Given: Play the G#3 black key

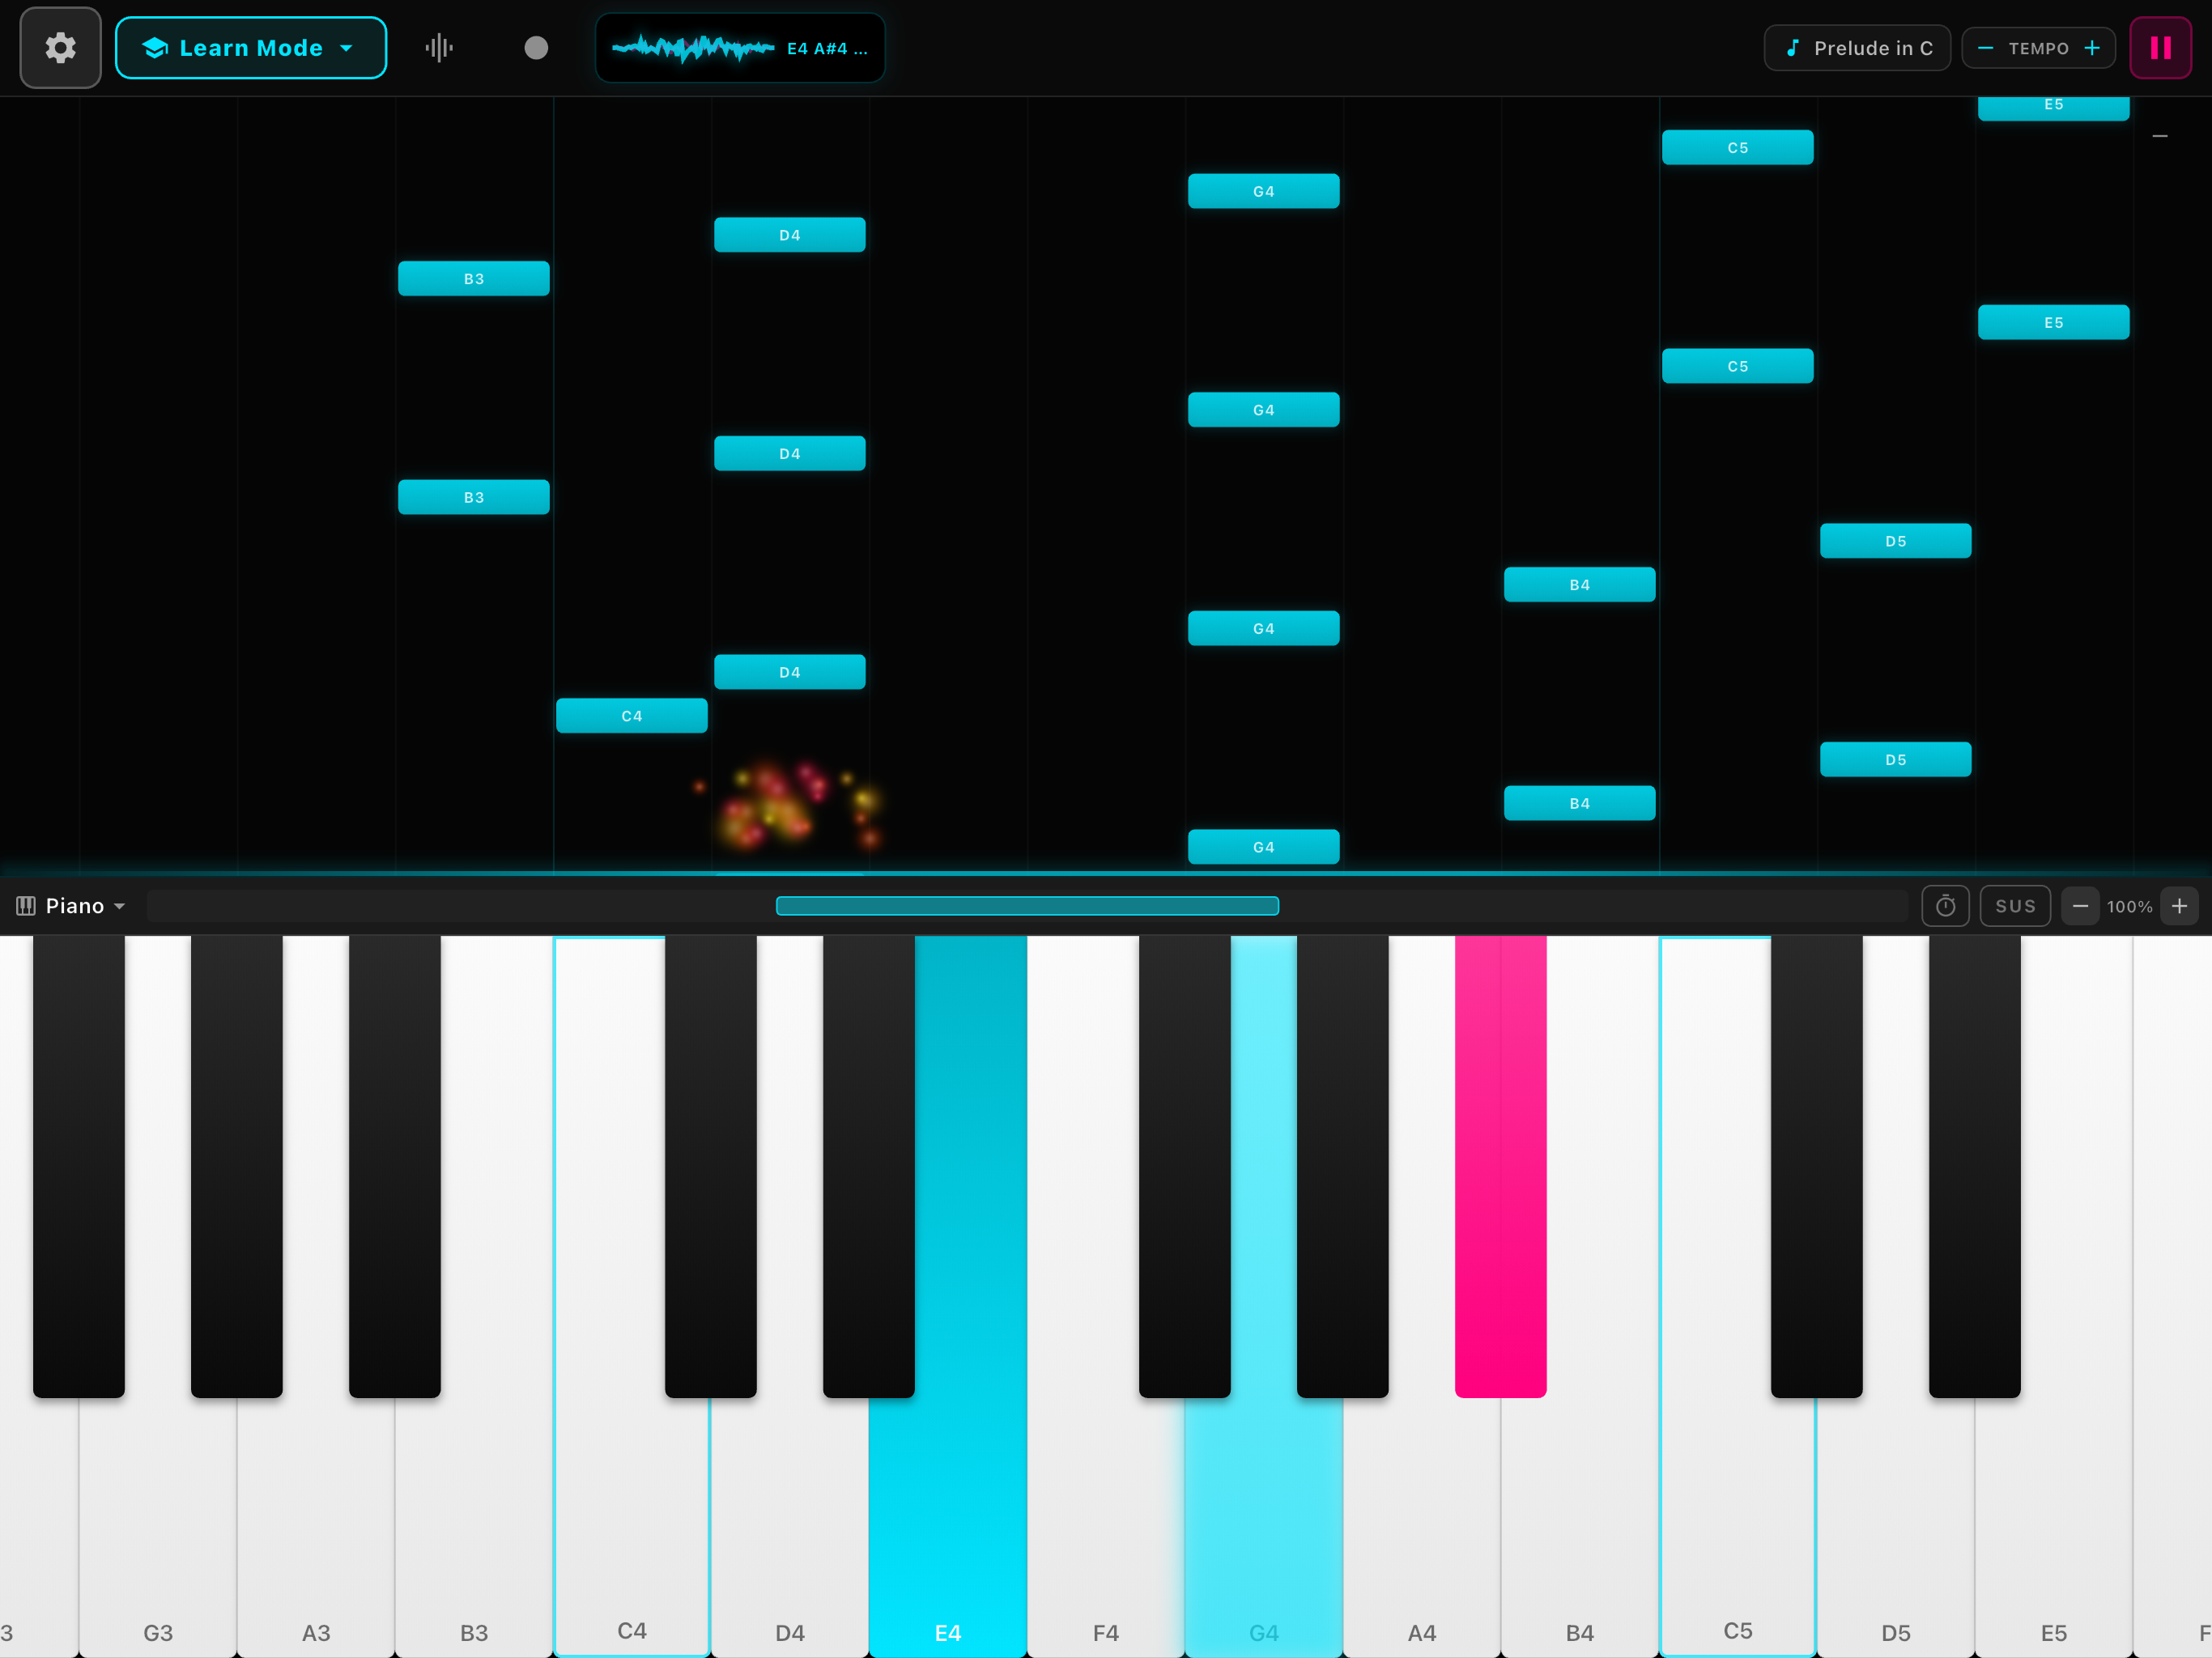Looking at the screenshot, I should point(237,1166).
